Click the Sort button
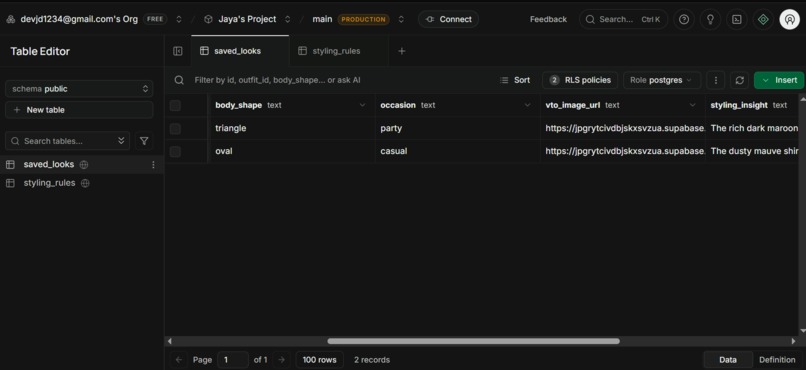Viewport: 806px width, 370px height. point(515,80)
